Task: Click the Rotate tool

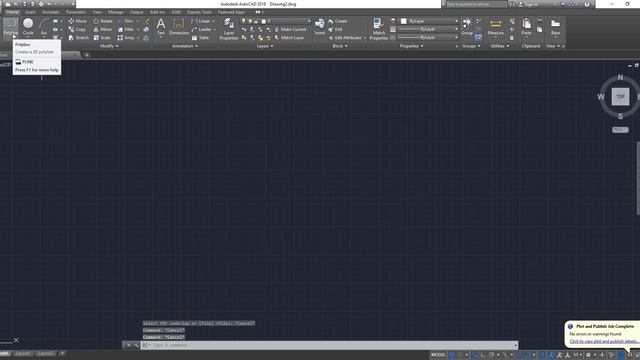Action: click(103, 21)
